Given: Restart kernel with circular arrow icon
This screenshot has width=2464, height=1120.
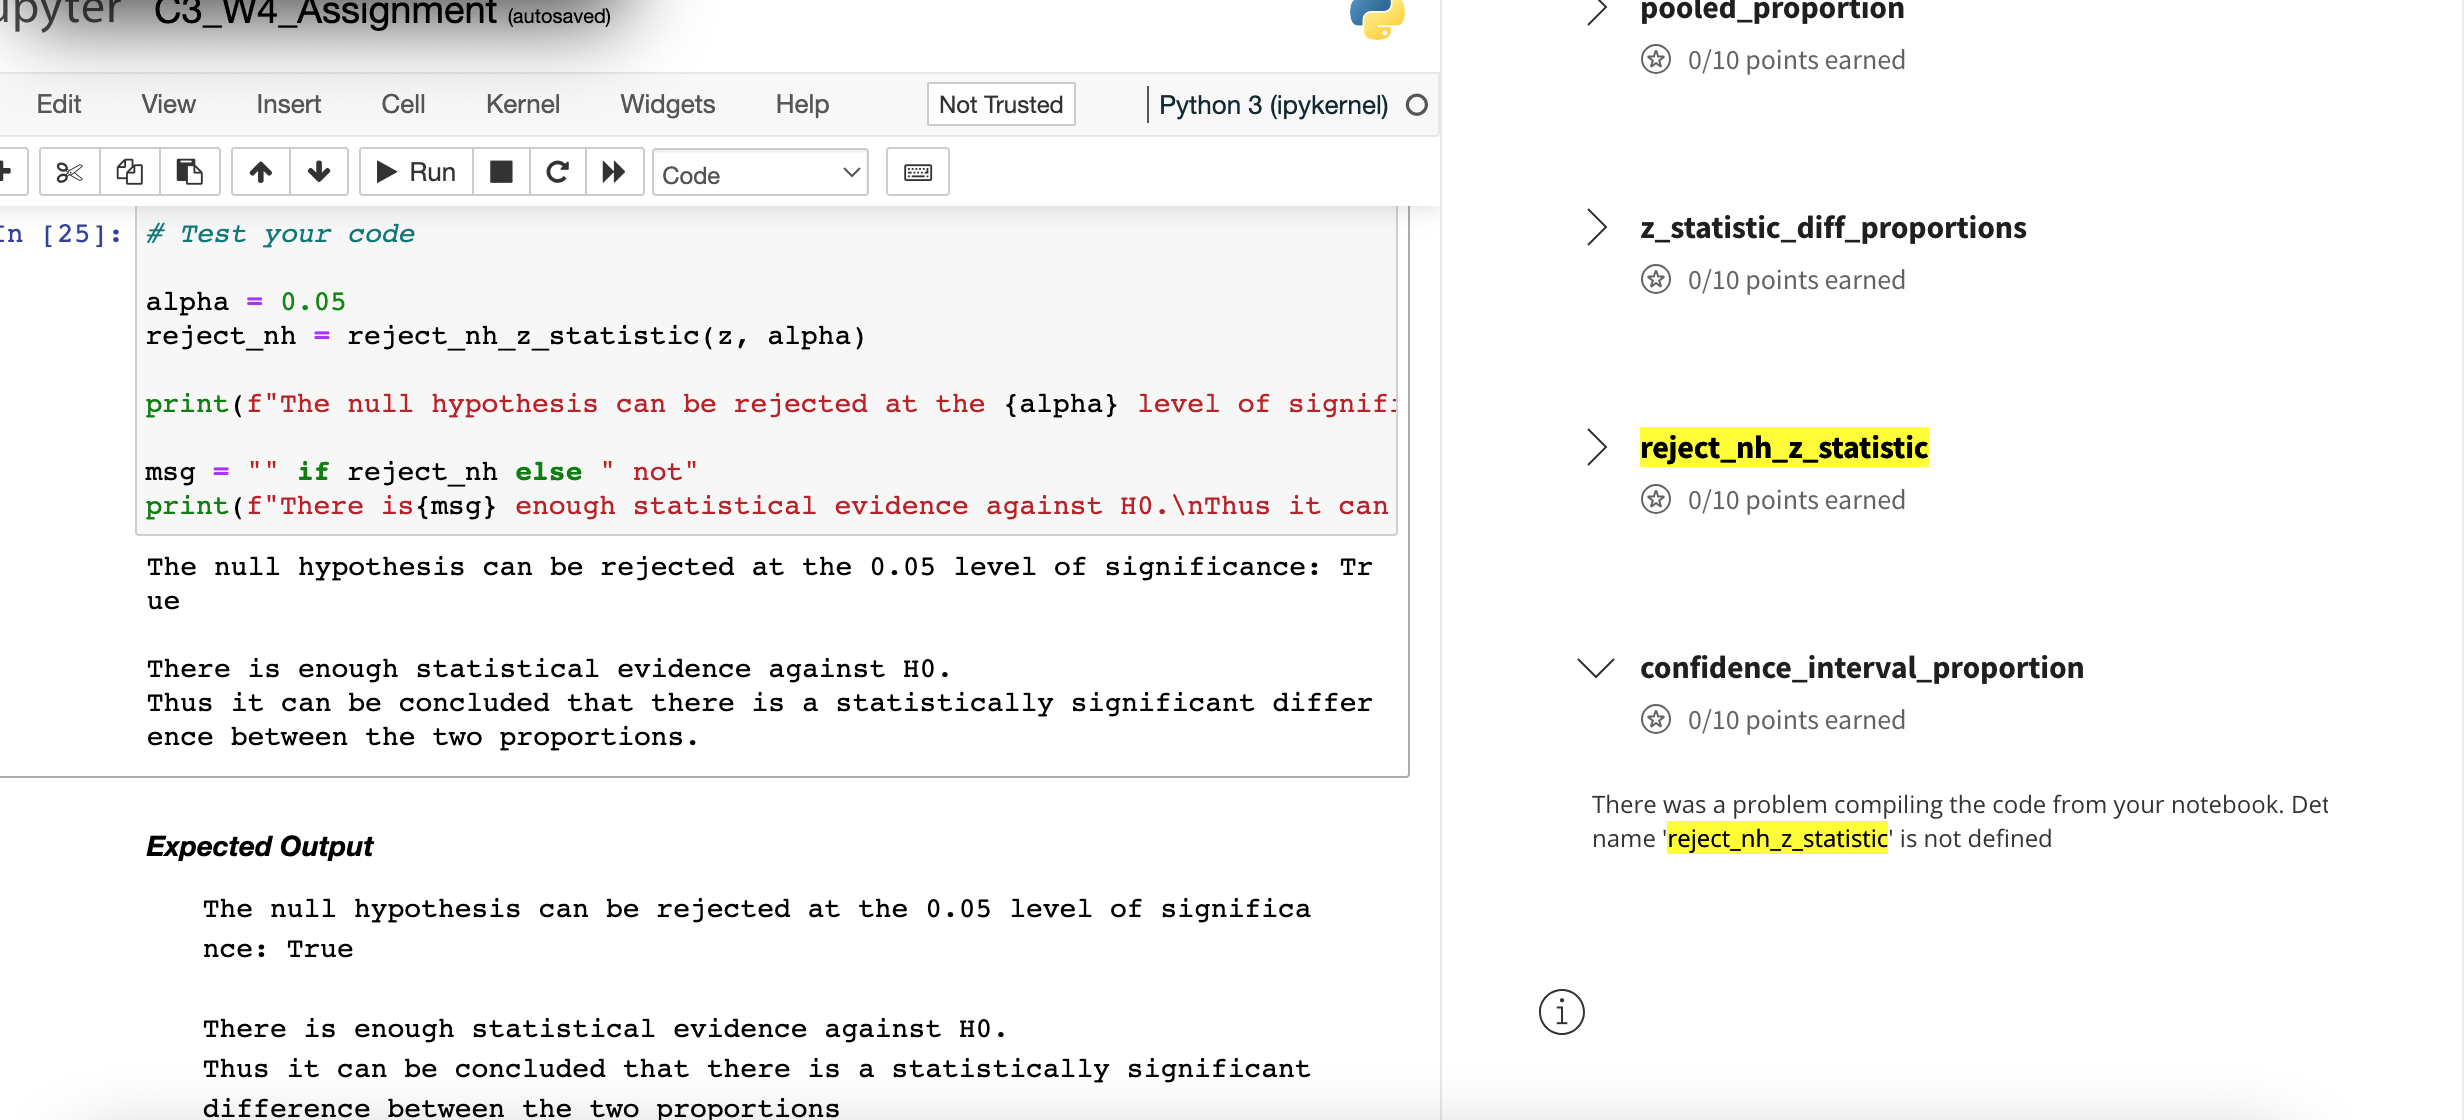Looking at the screenshot, I should [557, 173].
